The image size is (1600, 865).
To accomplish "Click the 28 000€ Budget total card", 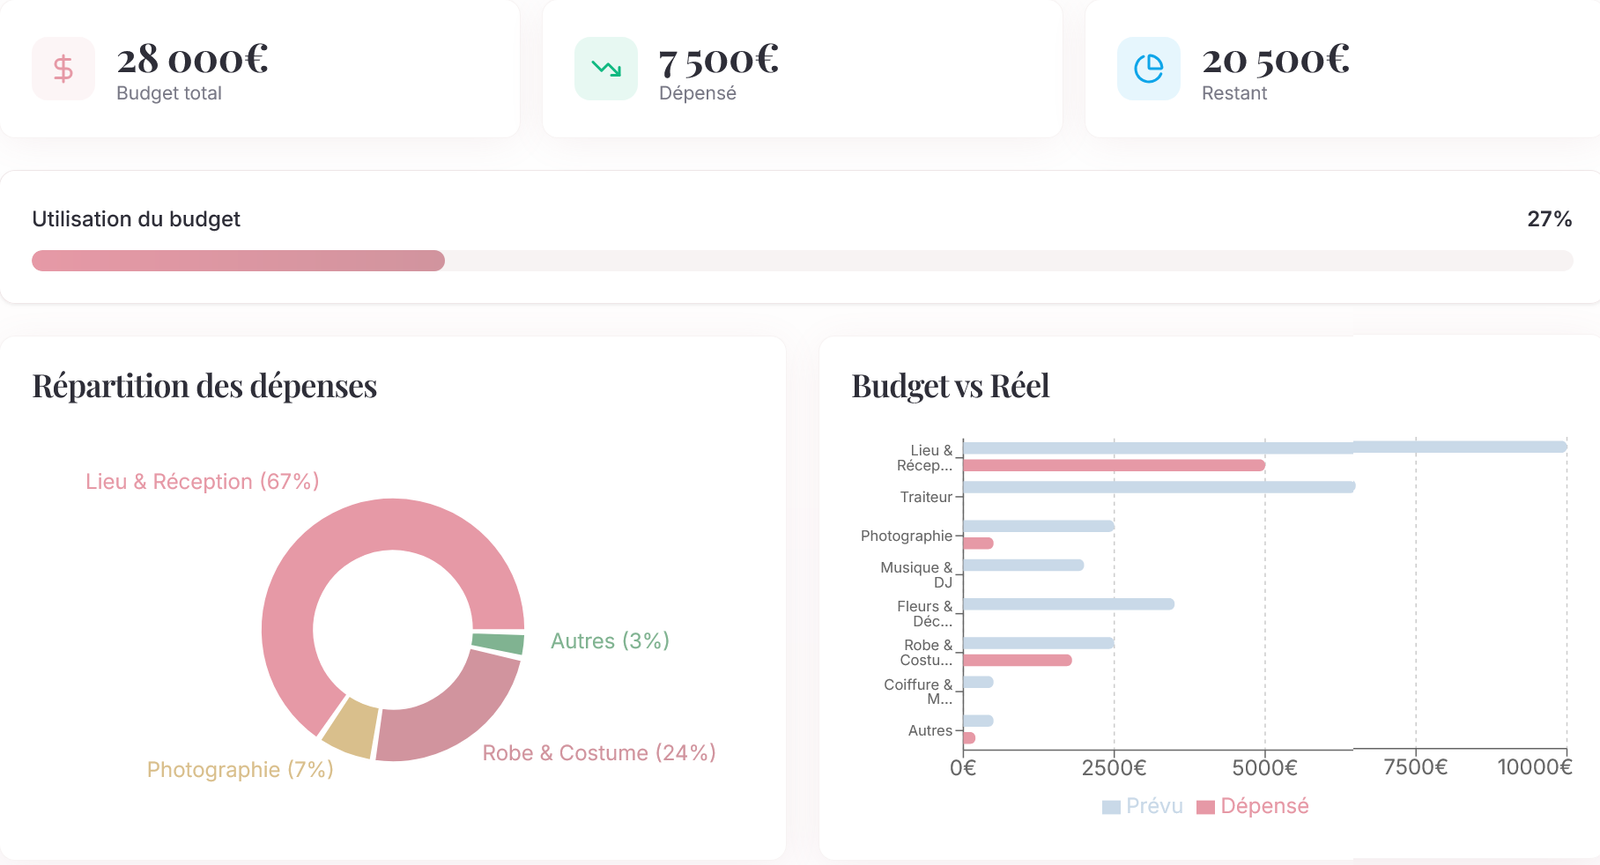I will click(x=260, y=69).
